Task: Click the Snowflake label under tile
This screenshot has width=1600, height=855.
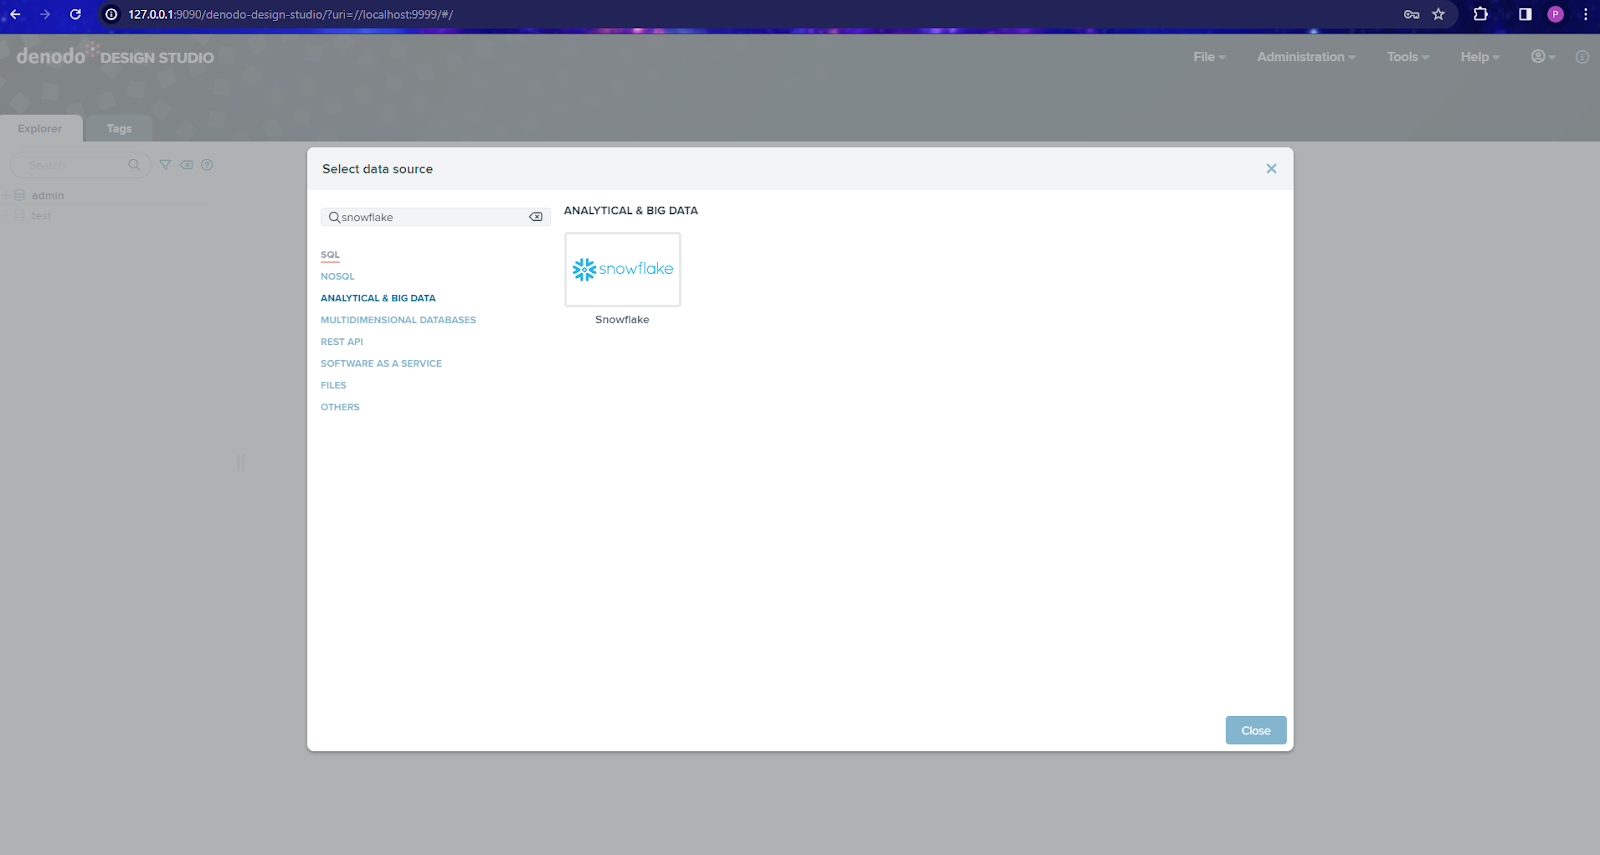Action: (622, 320)
